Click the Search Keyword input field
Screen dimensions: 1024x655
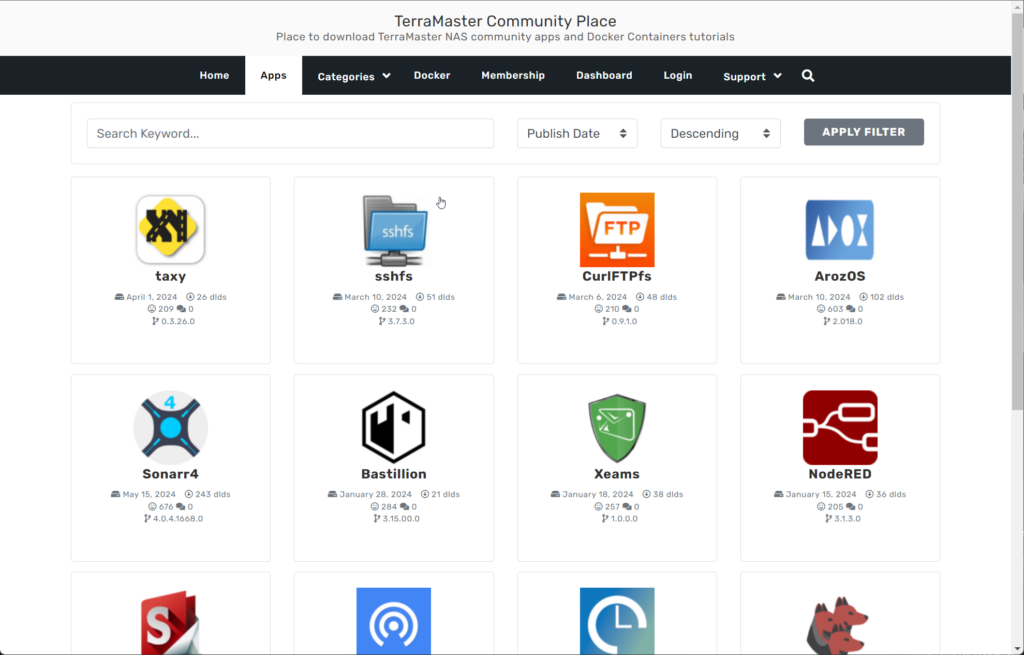tap(290, 133)
